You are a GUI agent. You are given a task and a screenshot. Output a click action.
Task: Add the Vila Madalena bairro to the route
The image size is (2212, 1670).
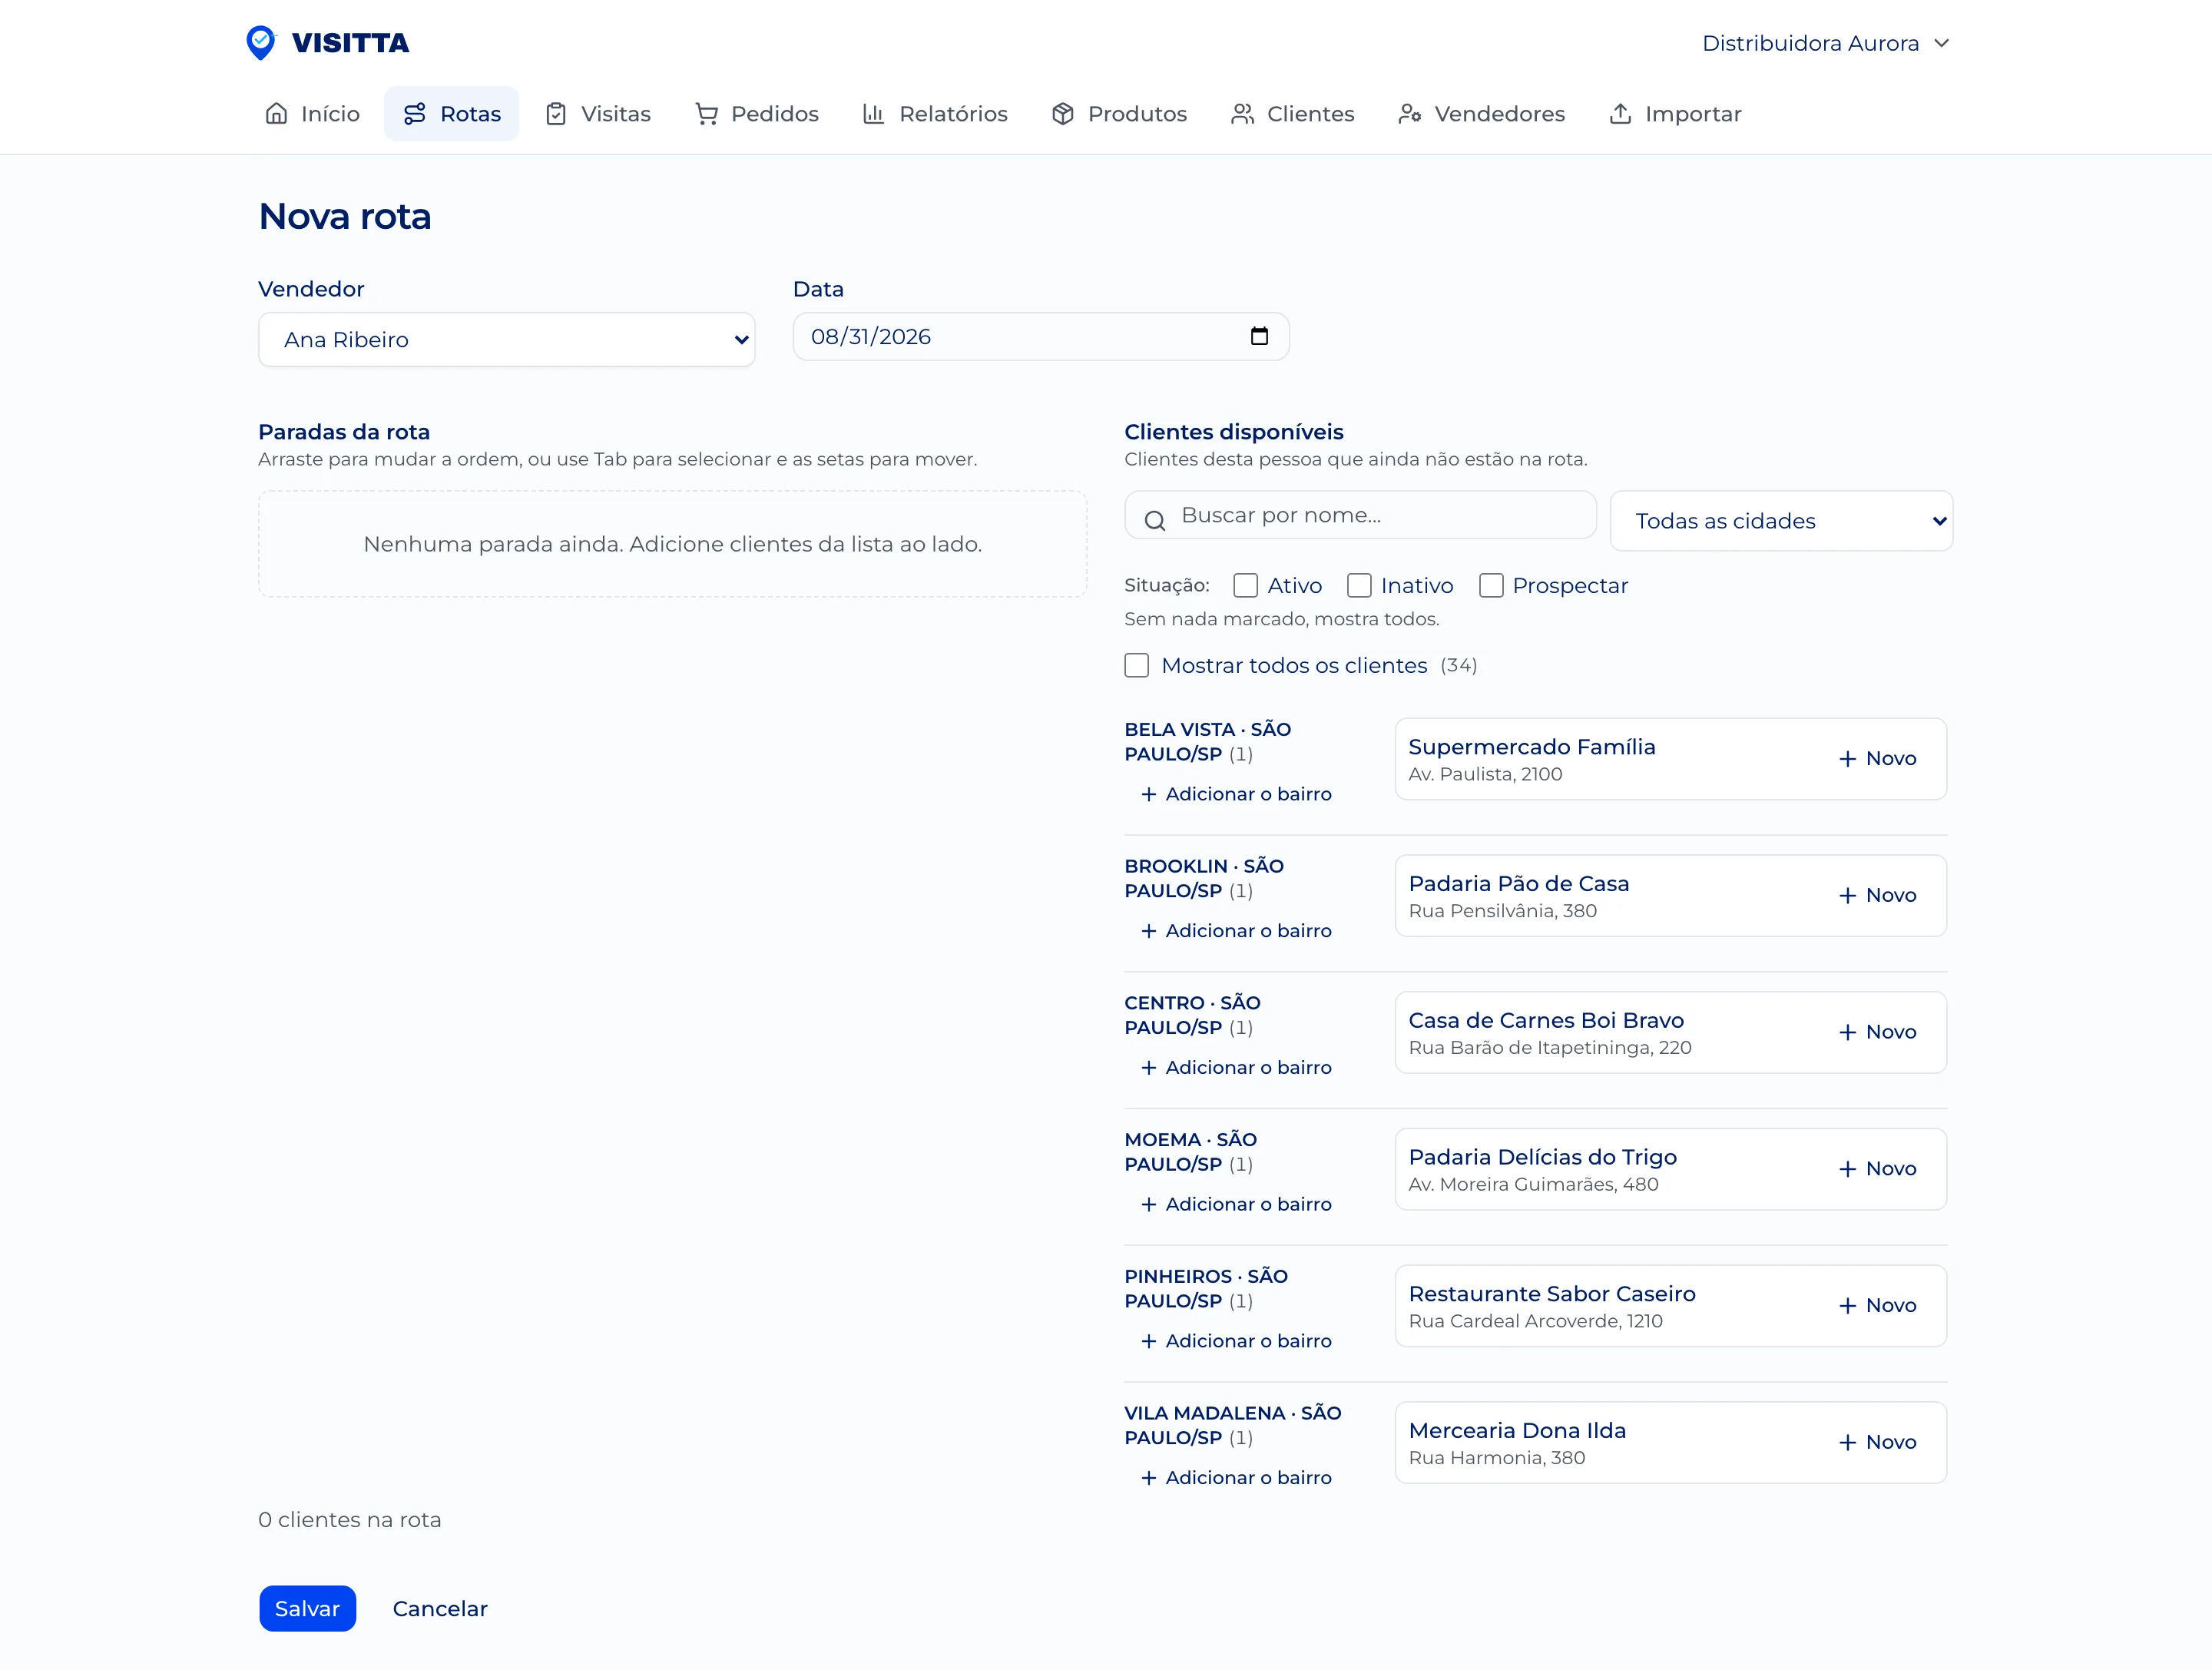click(x=1236, y=1478)
